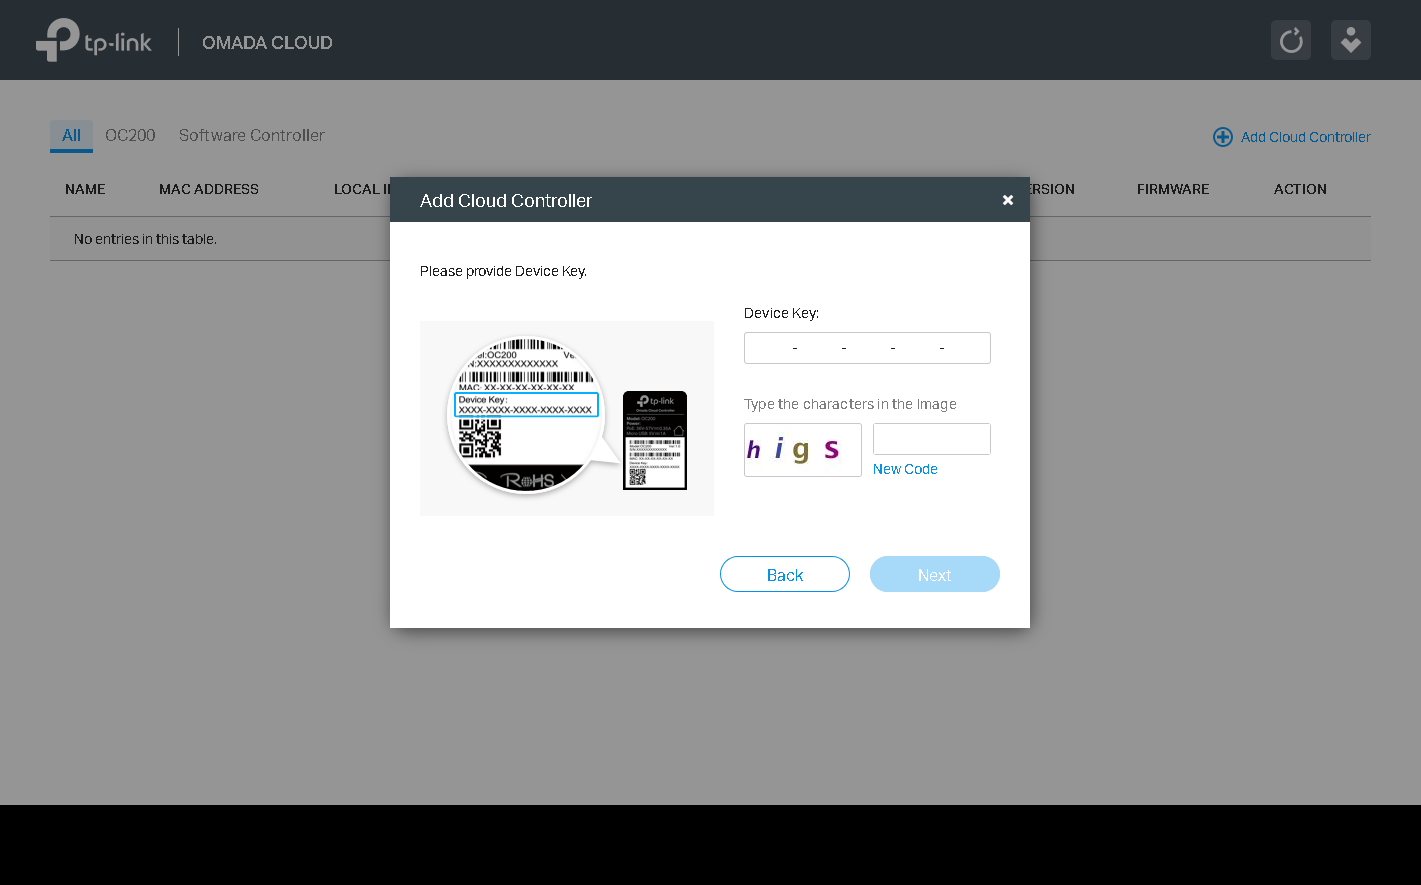Click the 'Device Key:' label
1421x885 pixels.
pyautogui.click(x=781, y=313)
